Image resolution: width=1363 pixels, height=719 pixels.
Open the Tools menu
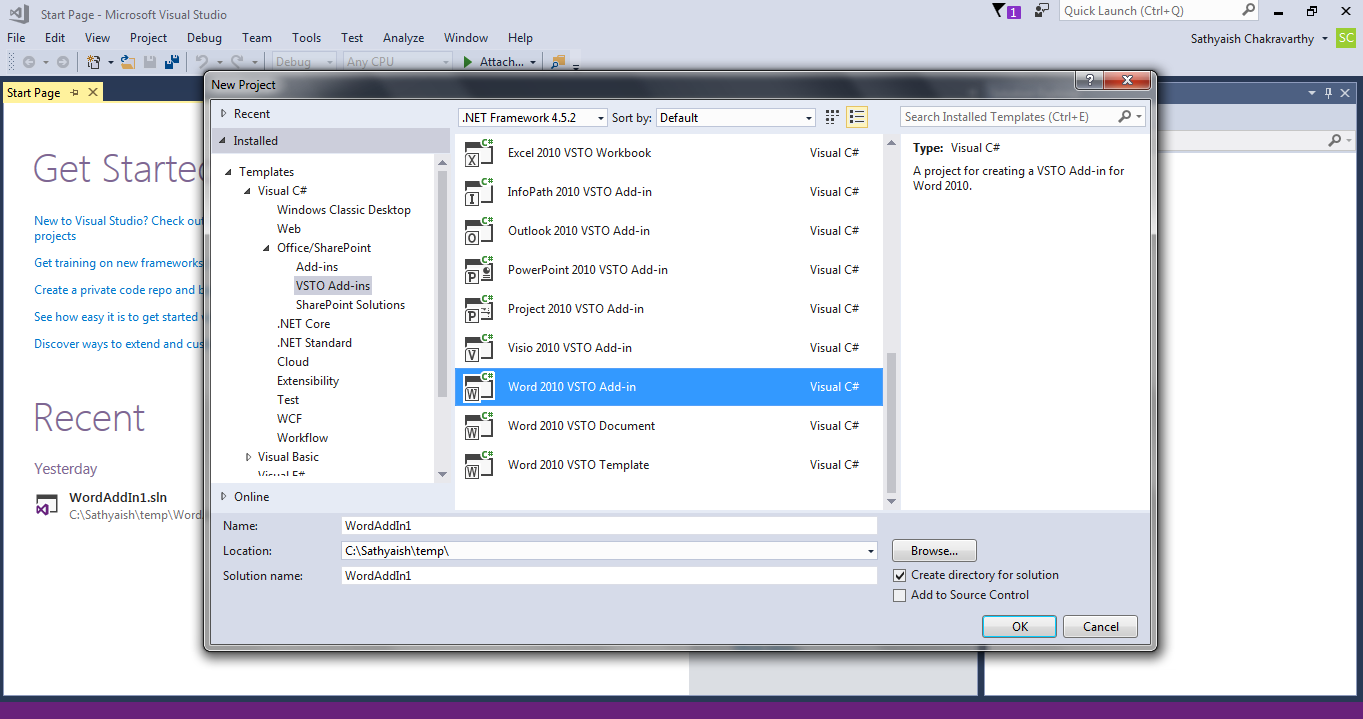306,38
